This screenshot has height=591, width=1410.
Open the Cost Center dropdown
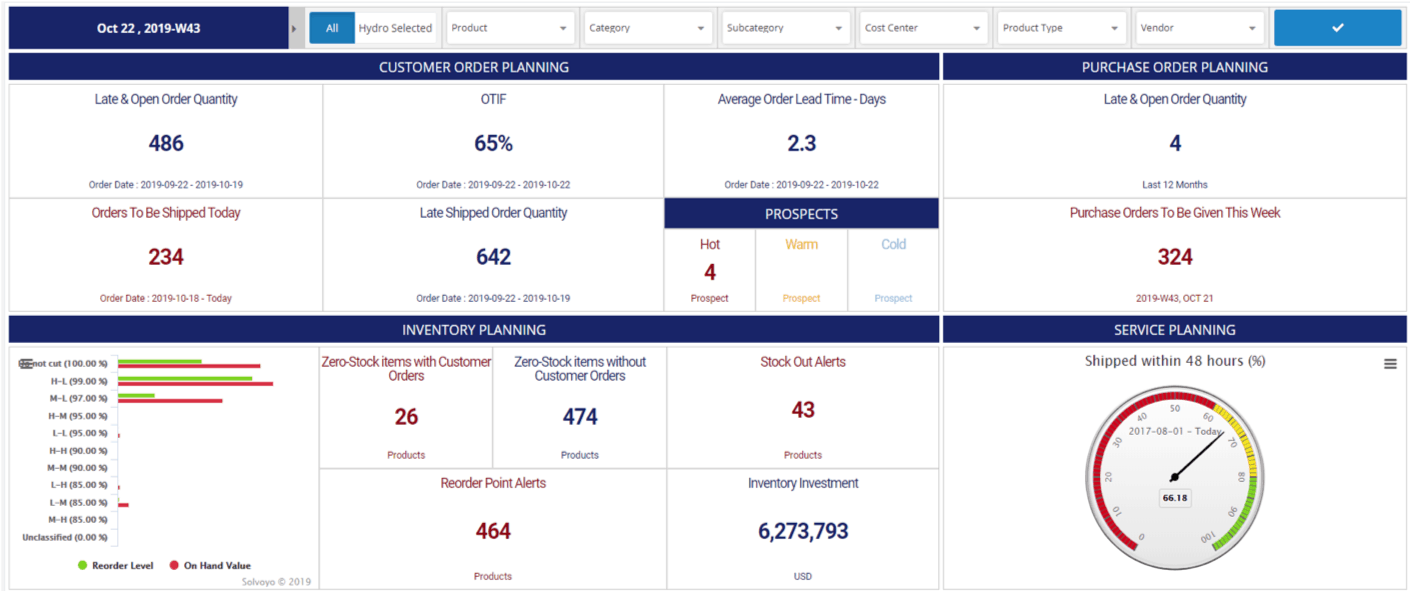(922, 27)
